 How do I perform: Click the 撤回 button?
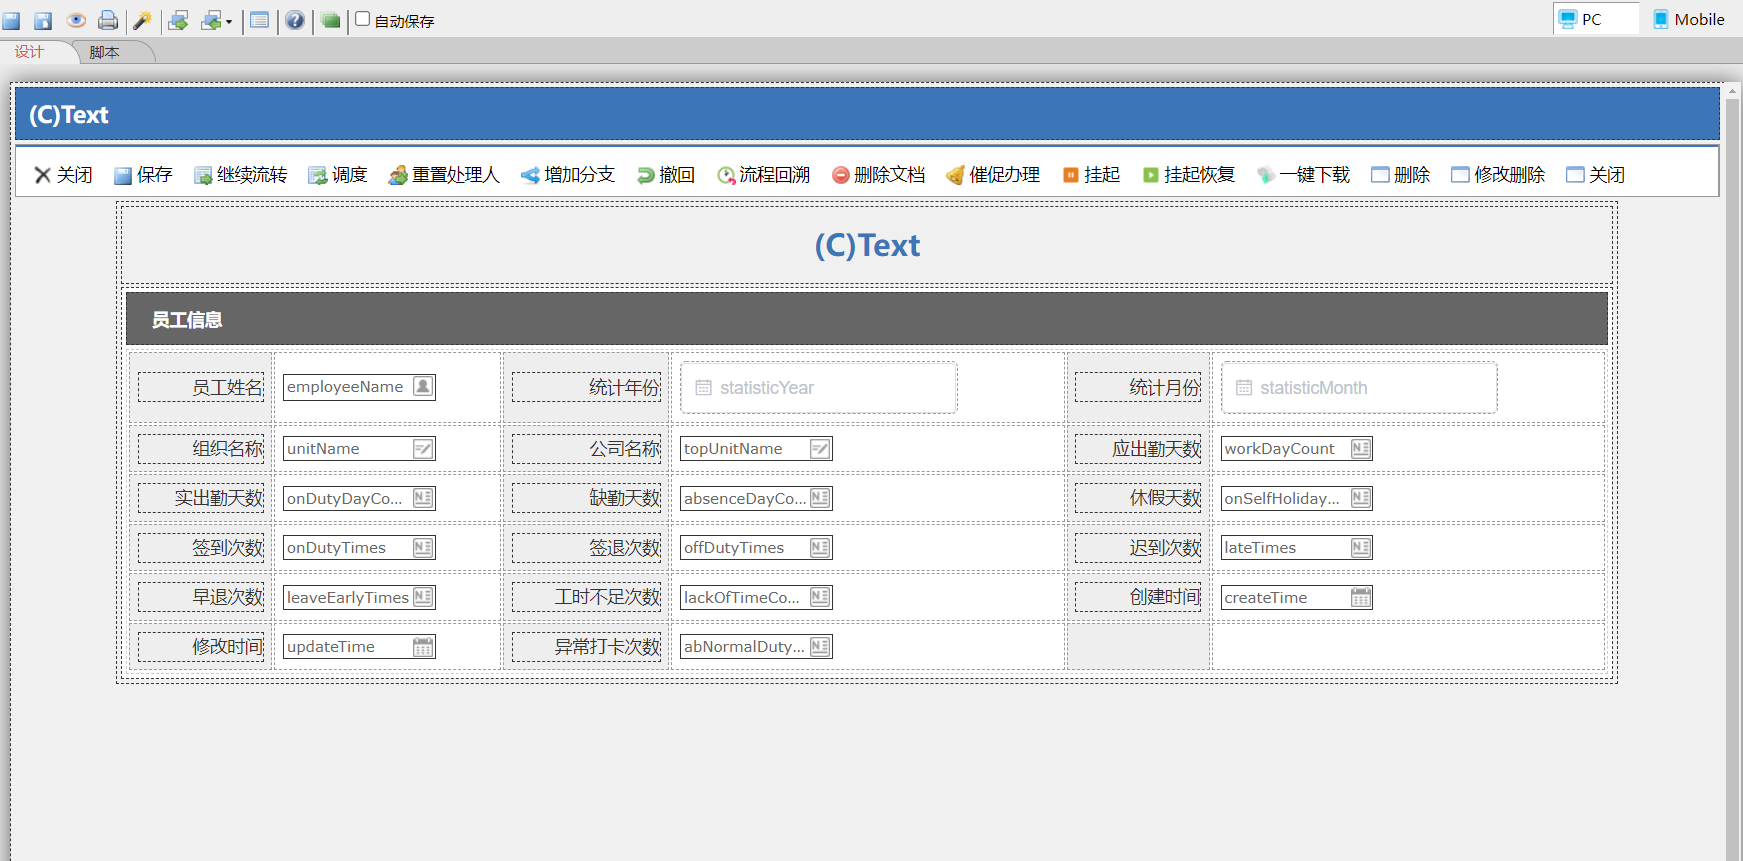[666, 175]
